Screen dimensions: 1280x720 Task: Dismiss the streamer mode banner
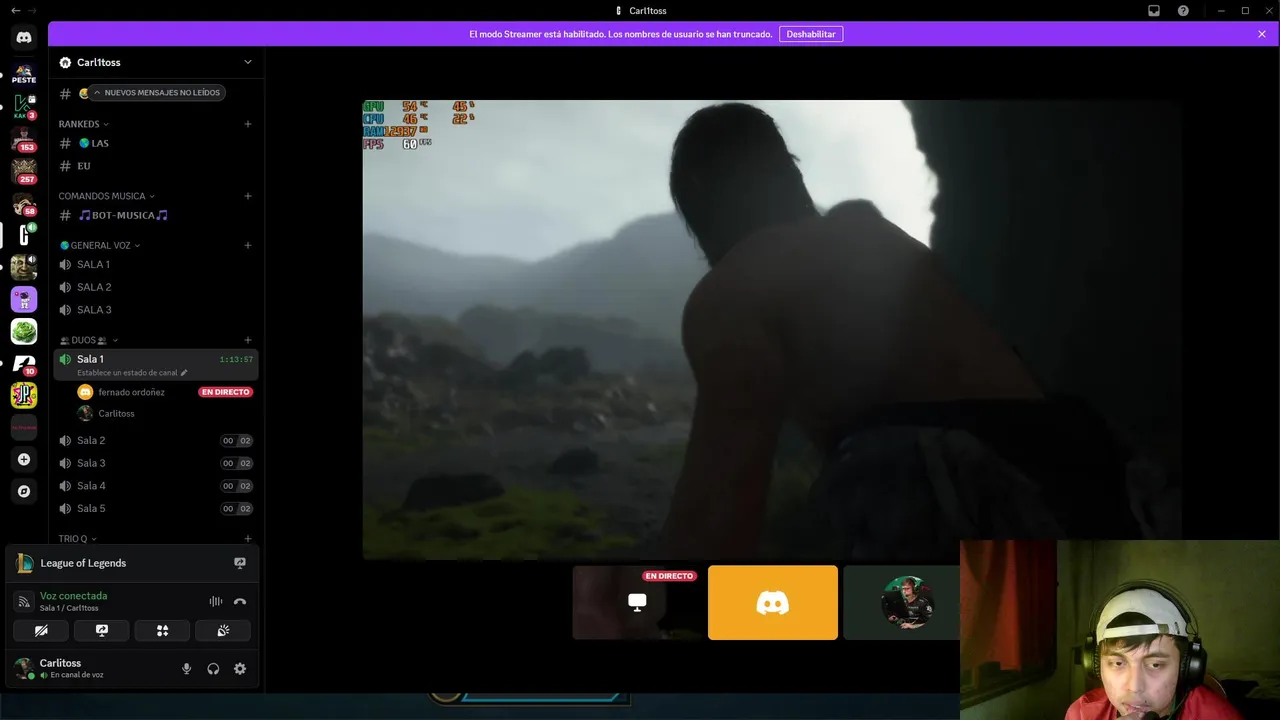[x=1262, y=34]
